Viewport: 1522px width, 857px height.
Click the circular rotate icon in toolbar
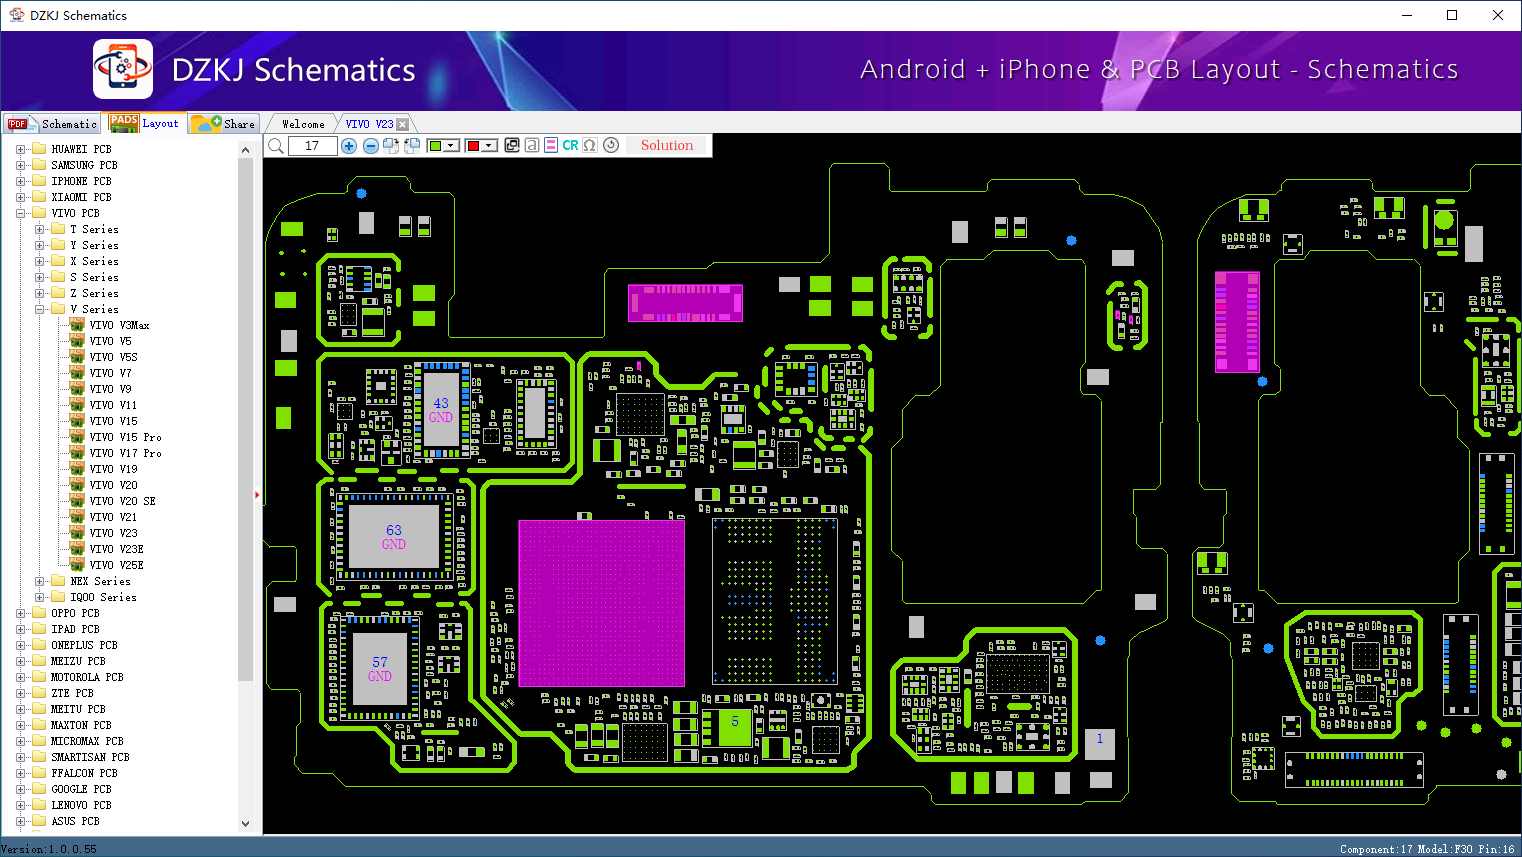coord(611,145)
